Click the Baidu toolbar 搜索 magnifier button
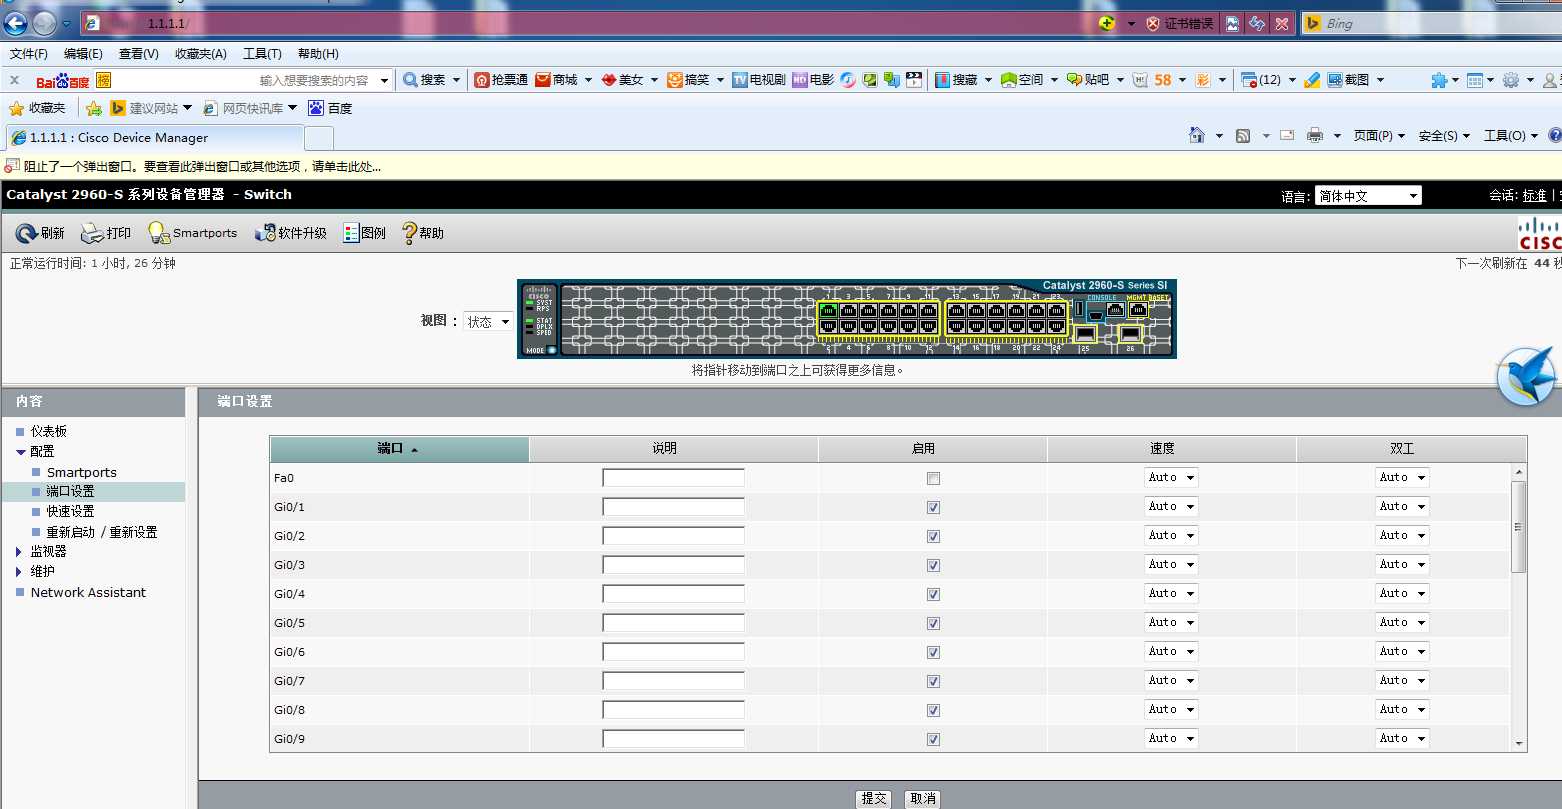1562x809 pixels. (x=423, y=79)
